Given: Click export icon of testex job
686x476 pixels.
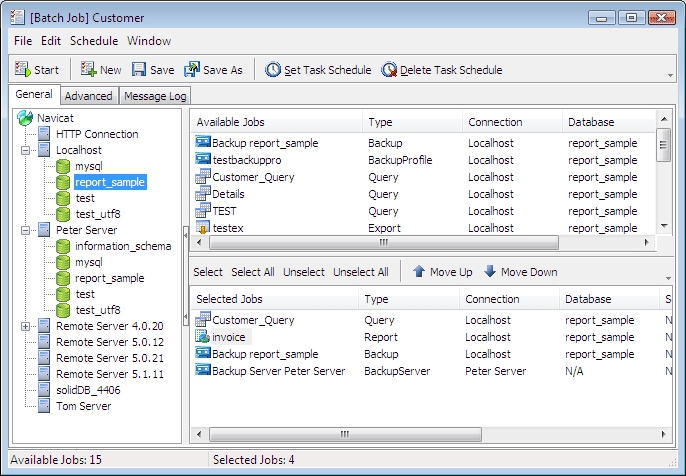Looking at the screenshot, I should tap(203, 228).
